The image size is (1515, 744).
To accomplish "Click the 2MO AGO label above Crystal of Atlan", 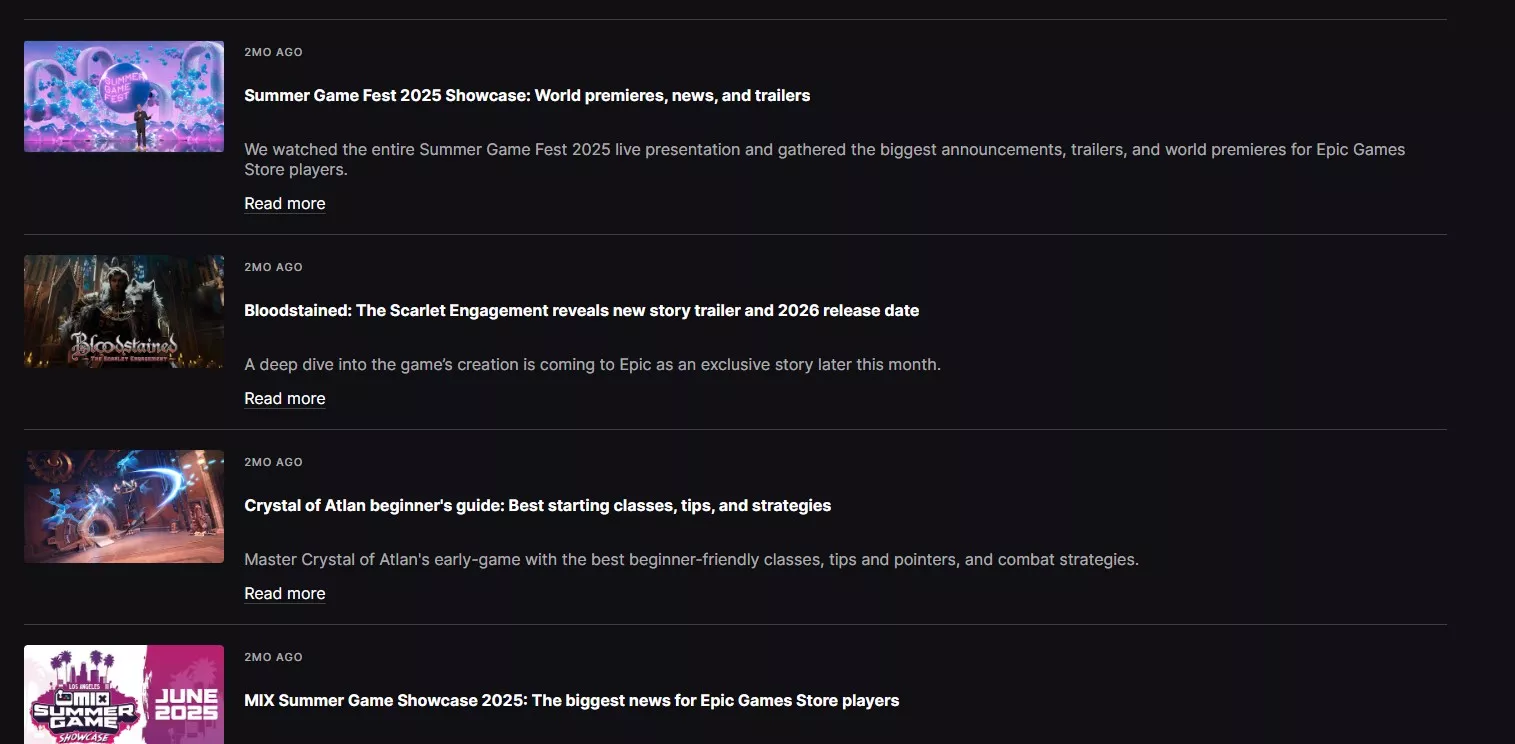I will click(273, 462).
